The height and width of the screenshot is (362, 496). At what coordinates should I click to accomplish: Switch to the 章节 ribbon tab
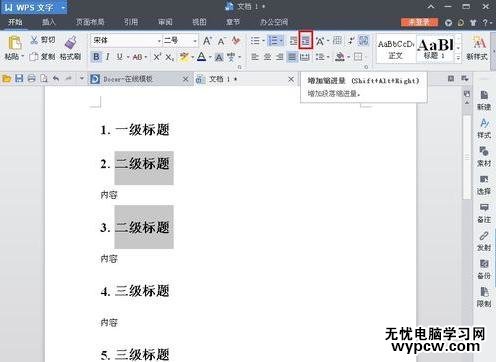233,22
